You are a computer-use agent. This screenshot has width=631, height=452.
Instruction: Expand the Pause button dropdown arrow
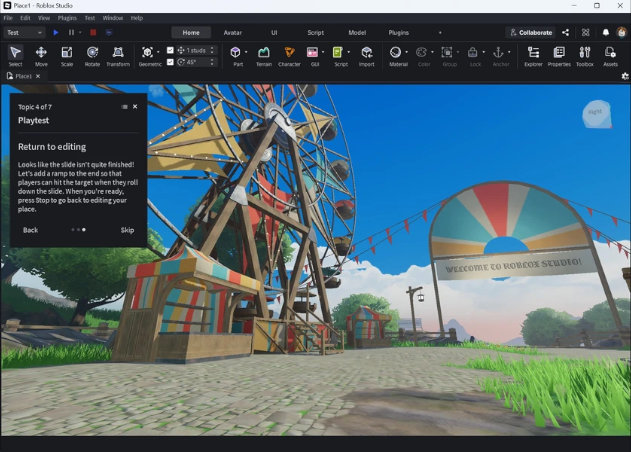click(x=80, y=33)
